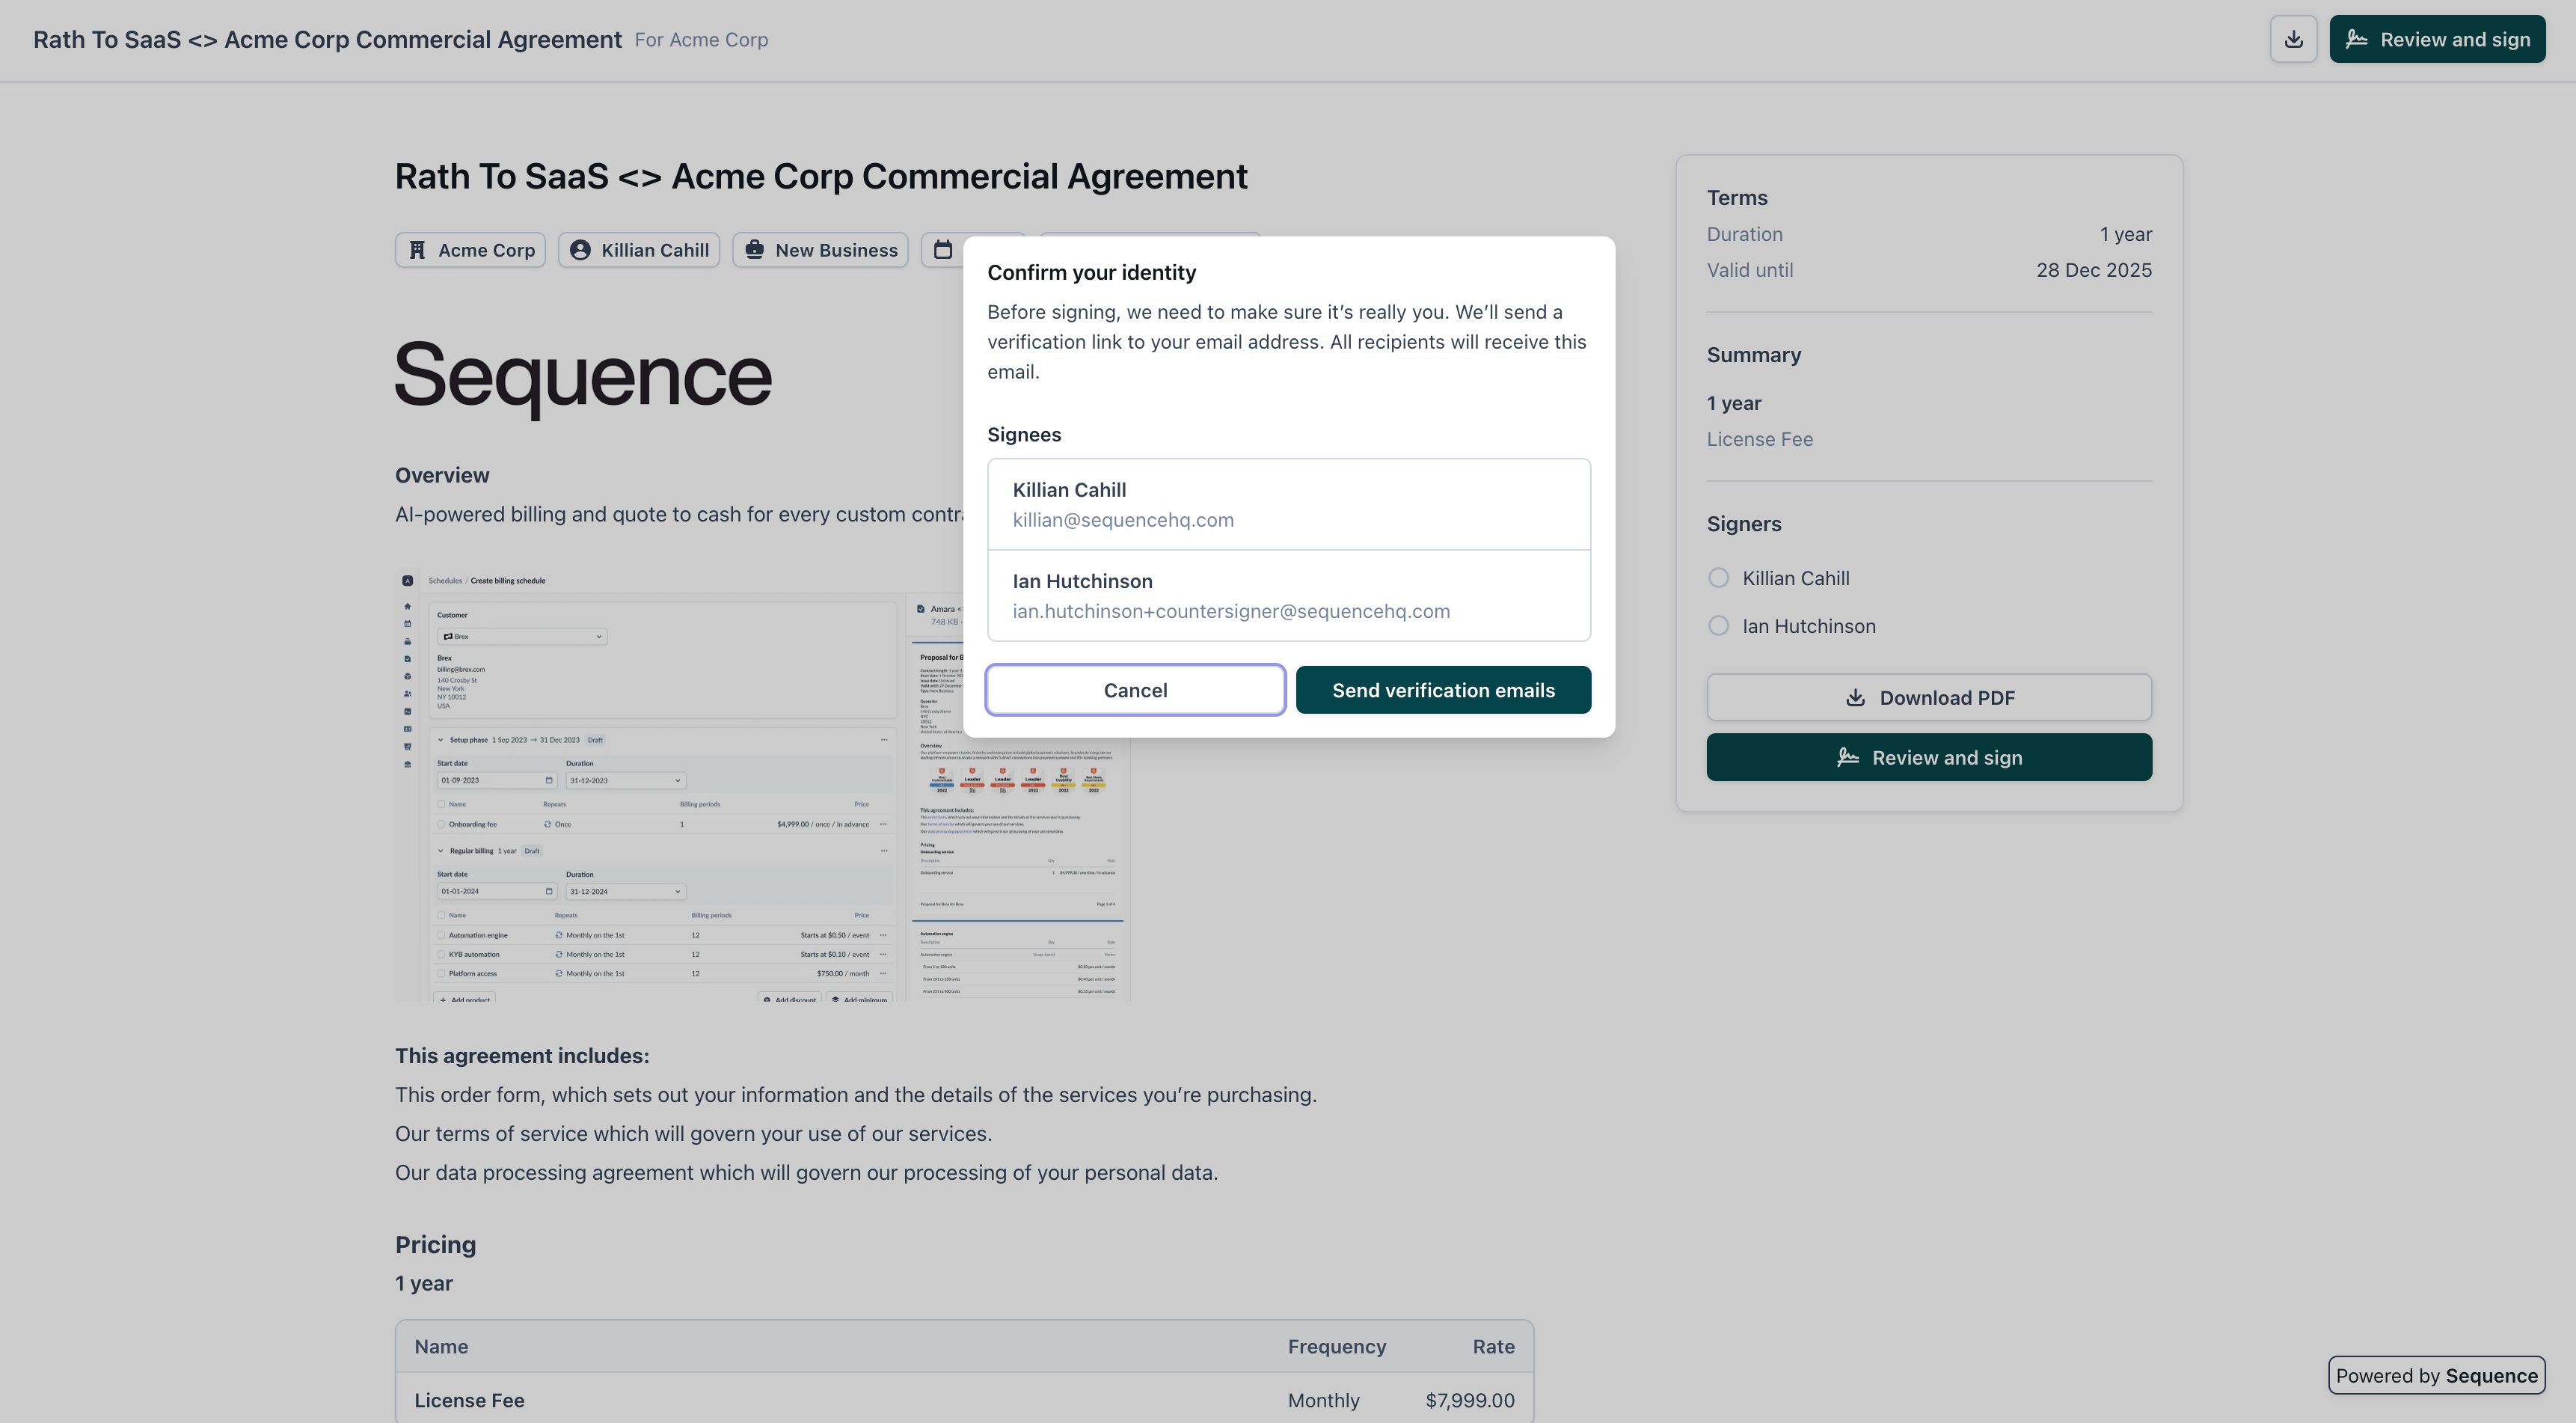Click the large Sequence logo
Viewport: 2576px width, 1423px height.
583,376
